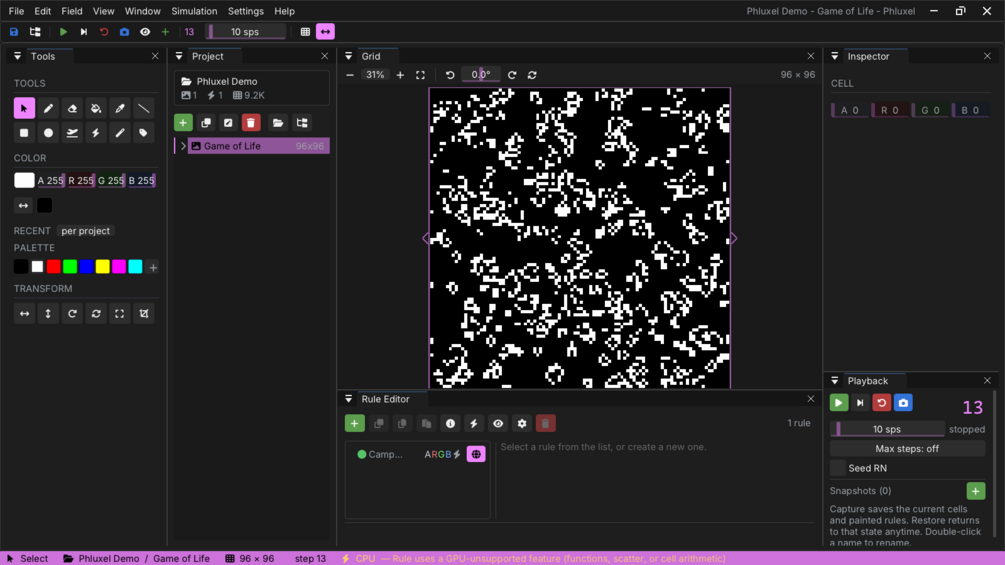1005x565 pixels.
Task: Fit grid to view icon in Grid toolbar
Action: point(420,75)
